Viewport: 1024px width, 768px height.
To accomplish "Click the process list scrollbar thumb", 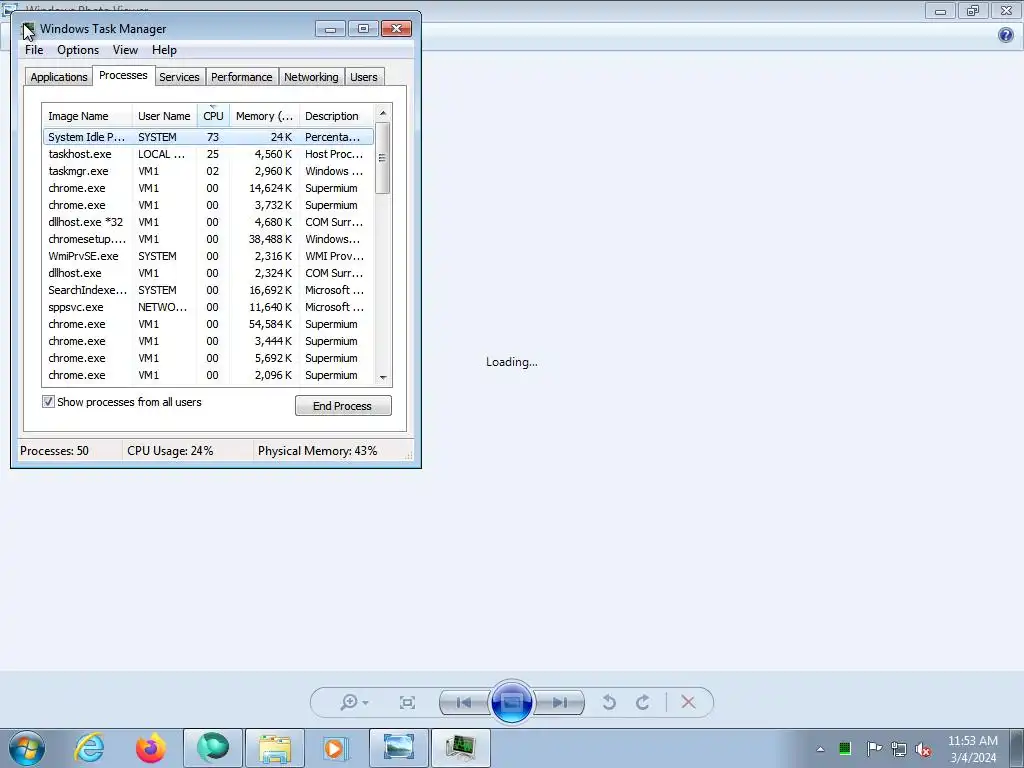I will [x=383, y=157].
